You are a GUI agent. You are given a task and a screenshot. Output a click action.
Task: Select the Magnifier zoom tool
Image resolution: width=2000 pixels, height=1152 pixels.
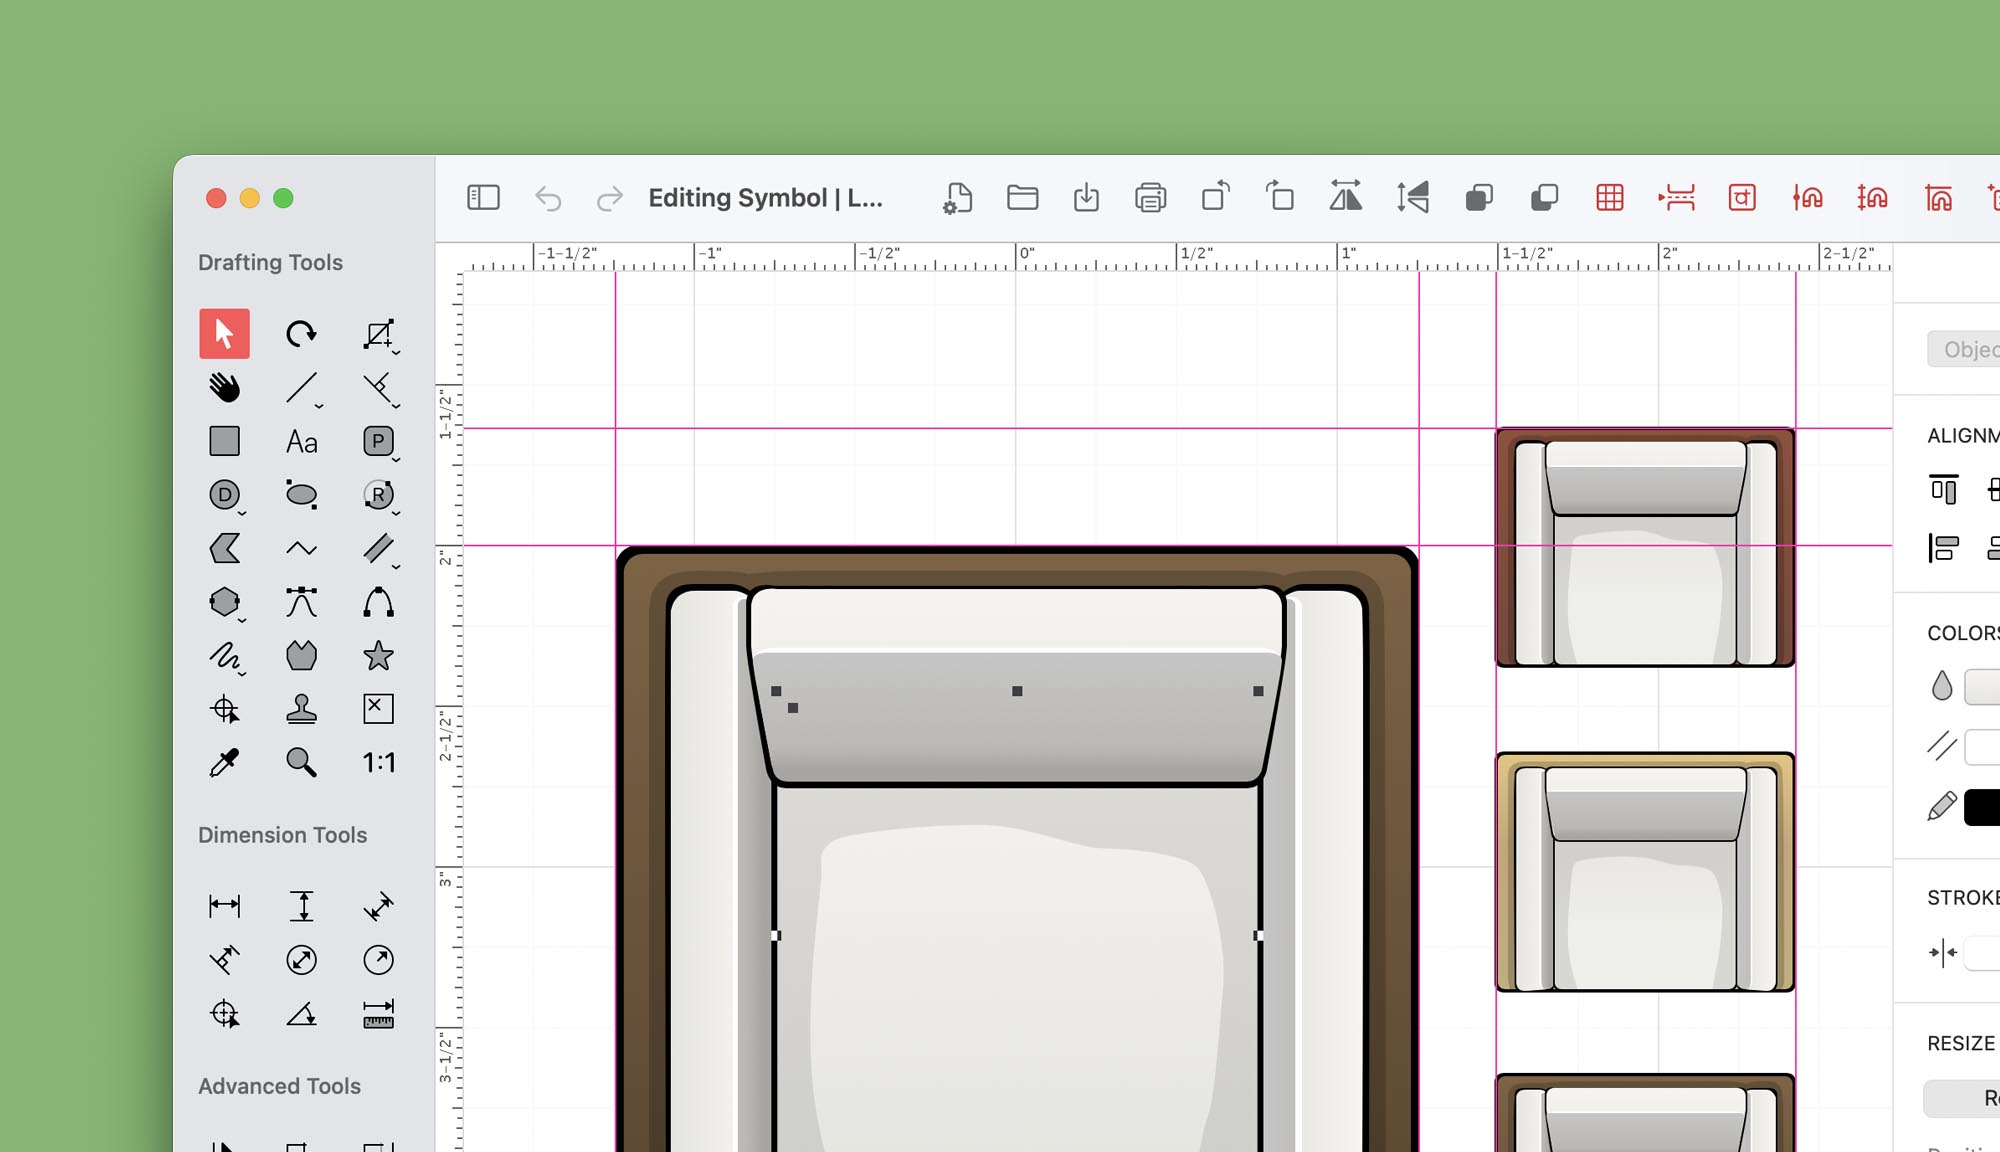click(x=301, y=762)
